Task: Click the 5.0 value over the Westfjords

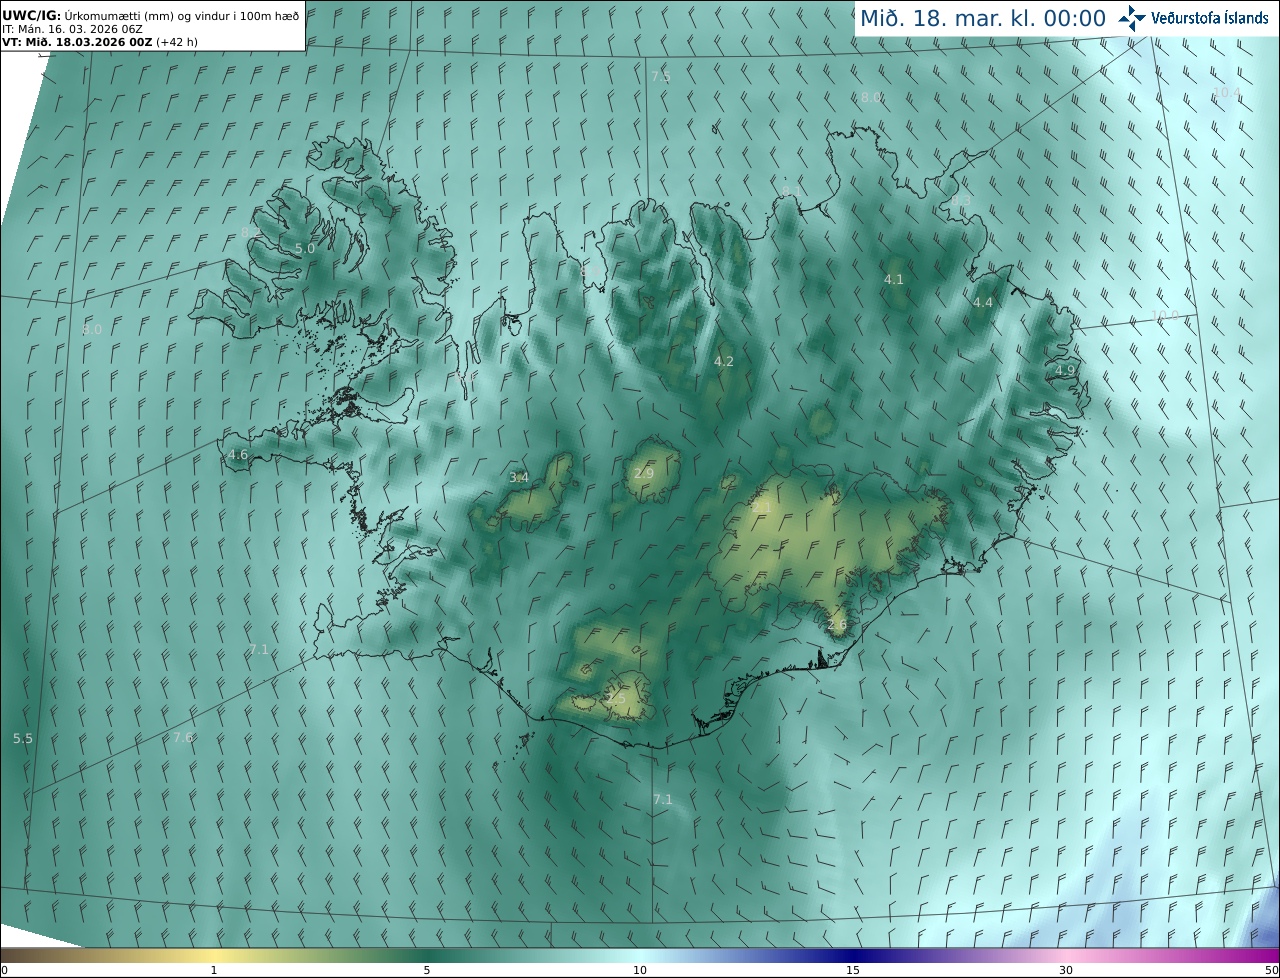Action: pyautogui.click(x=305, y=248)
